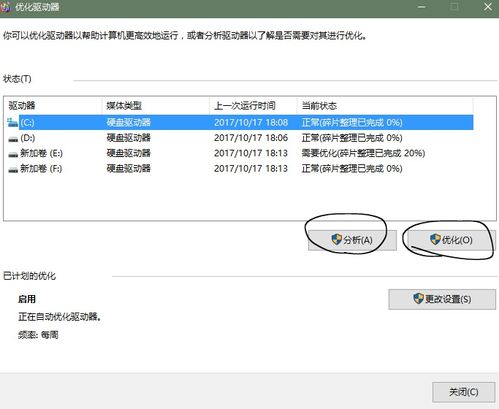Close the dialog via 关闭(C)
Image resolution: width=499 pixels, height=409 pixels.
pyautogui.click(x=464, y=392)
